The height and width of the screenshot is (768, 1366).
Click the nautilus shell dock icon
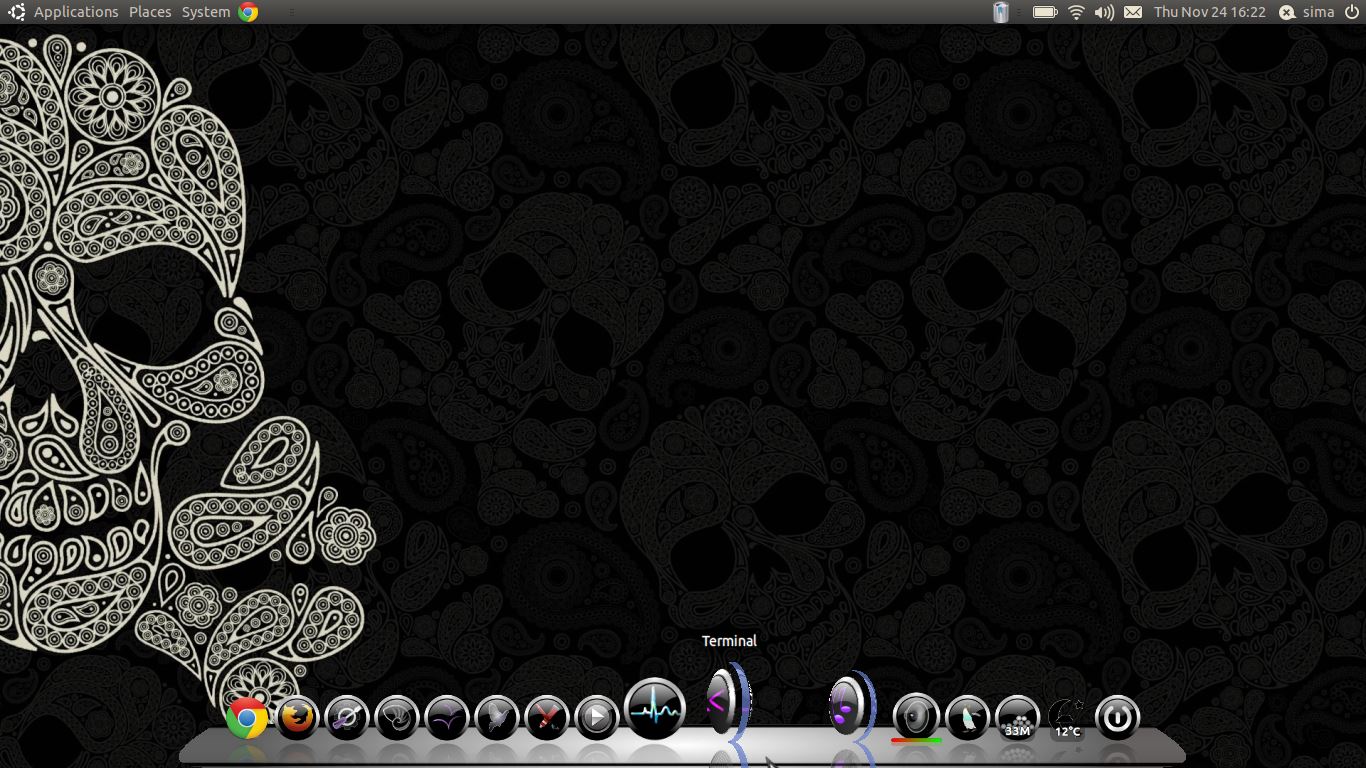[397, 718]
